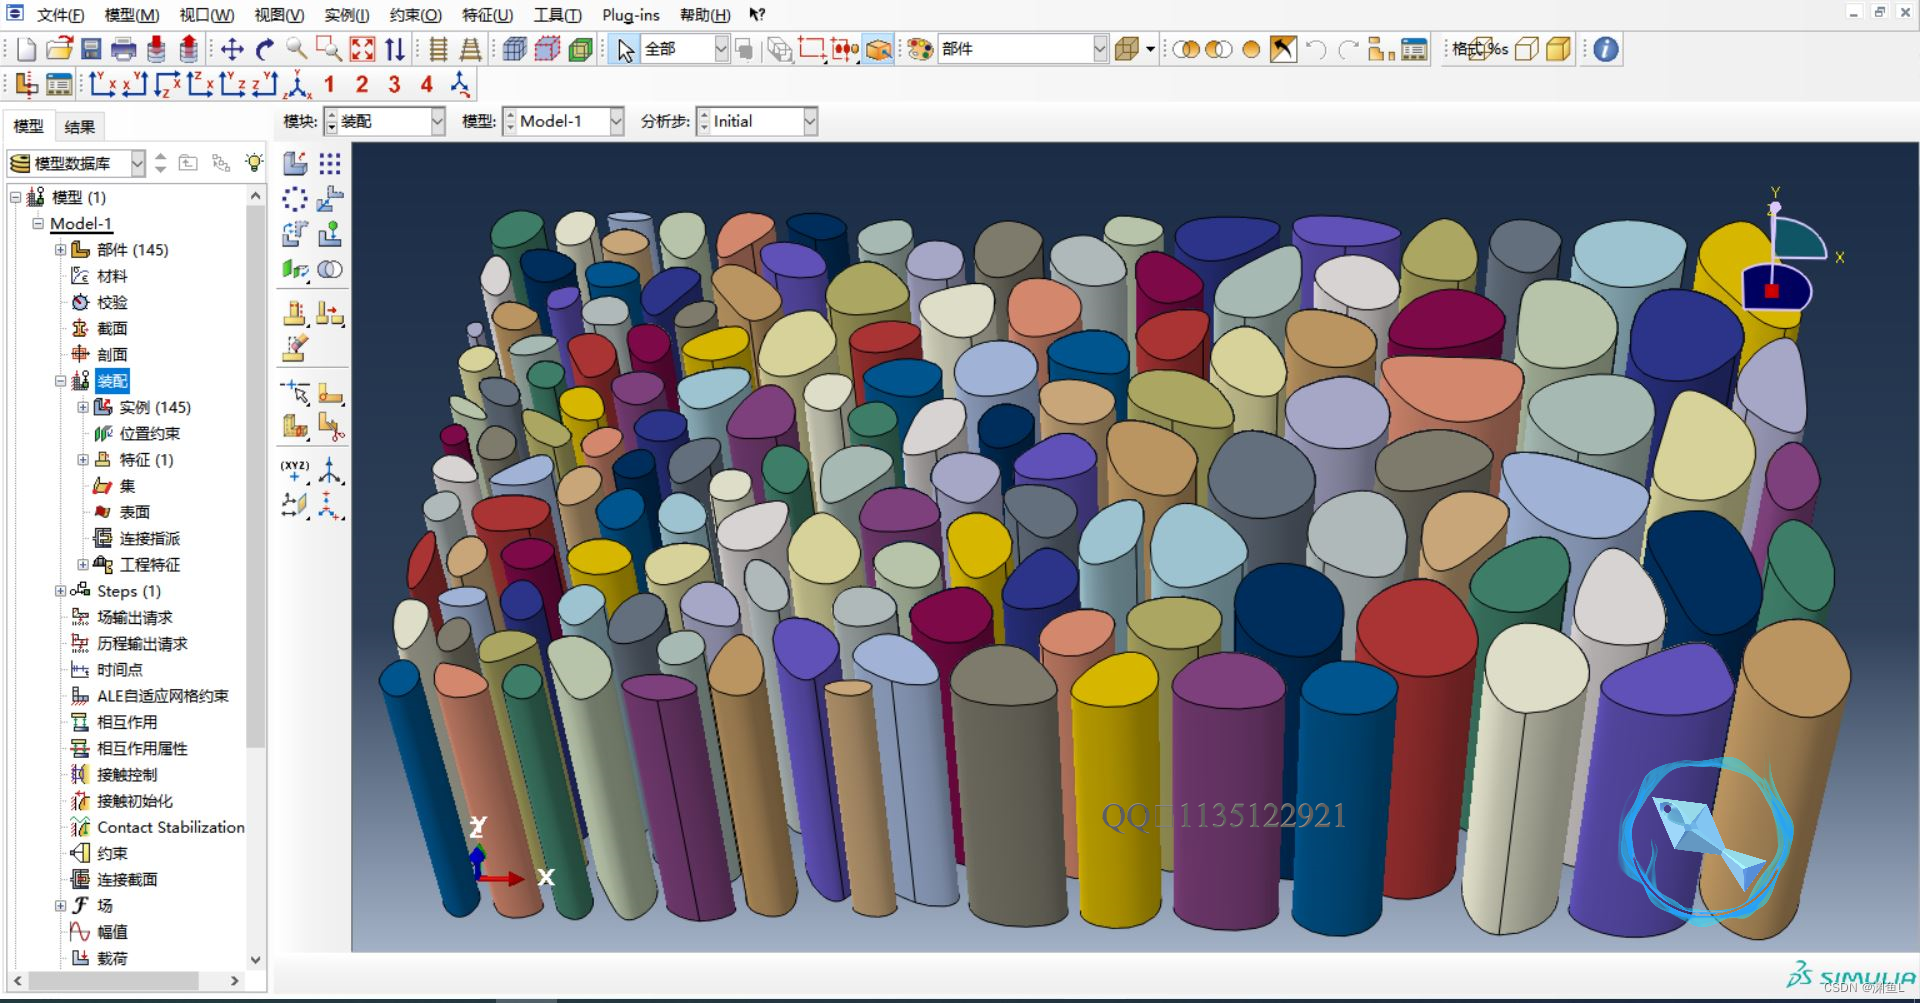Open the 模块 module dropdown
Screen dimensions: 1920x1003
coord(437,121)
